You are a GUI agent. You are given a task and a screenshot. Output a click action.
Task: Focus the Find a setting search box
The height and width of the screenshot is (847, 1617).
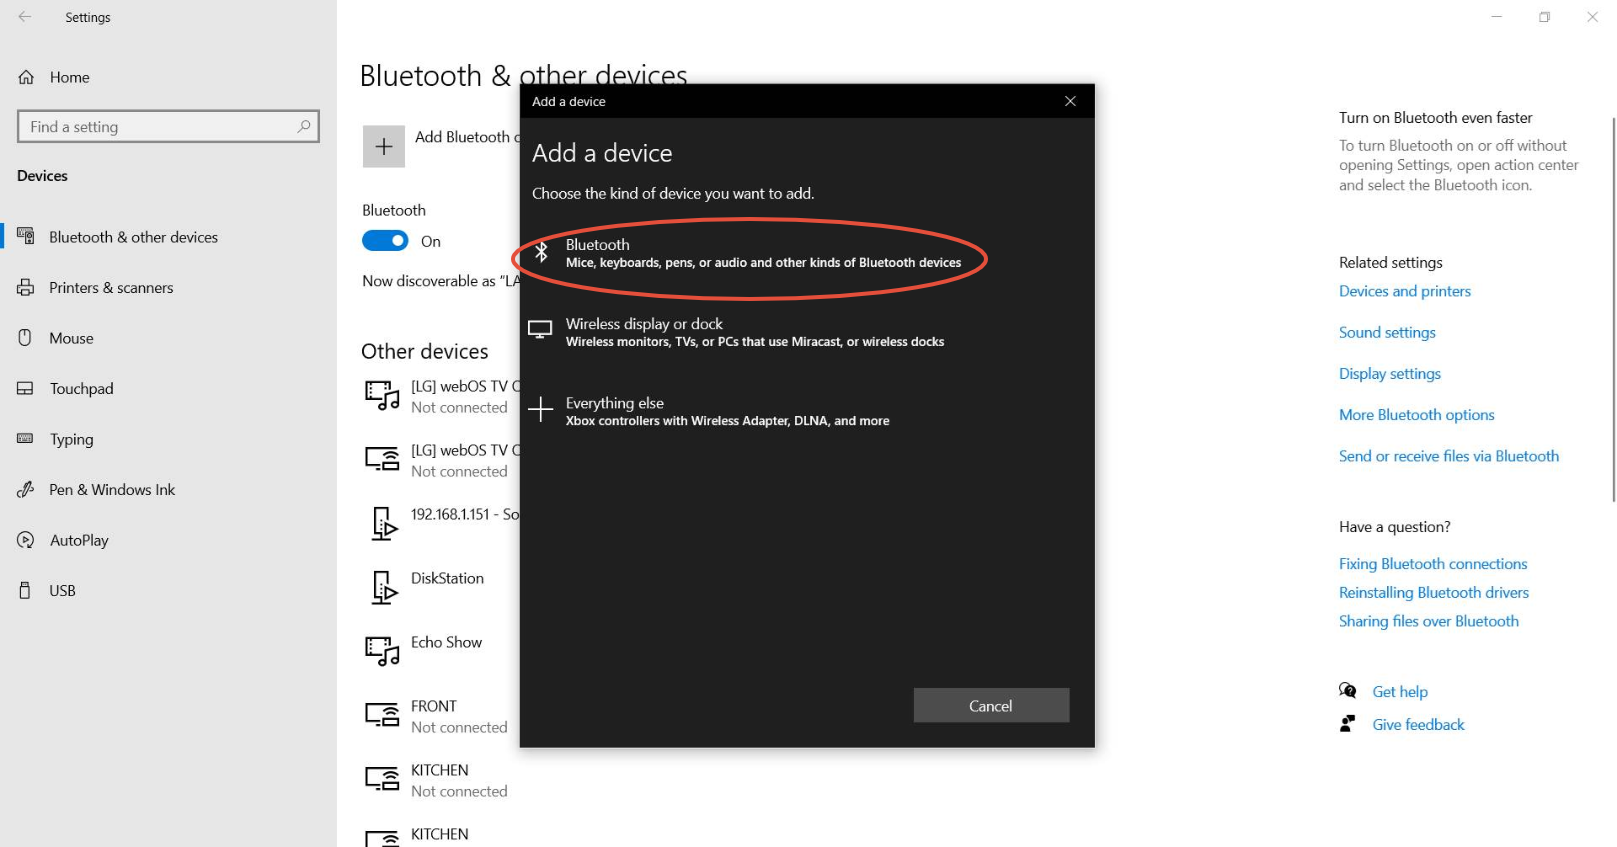click(168, 126)
